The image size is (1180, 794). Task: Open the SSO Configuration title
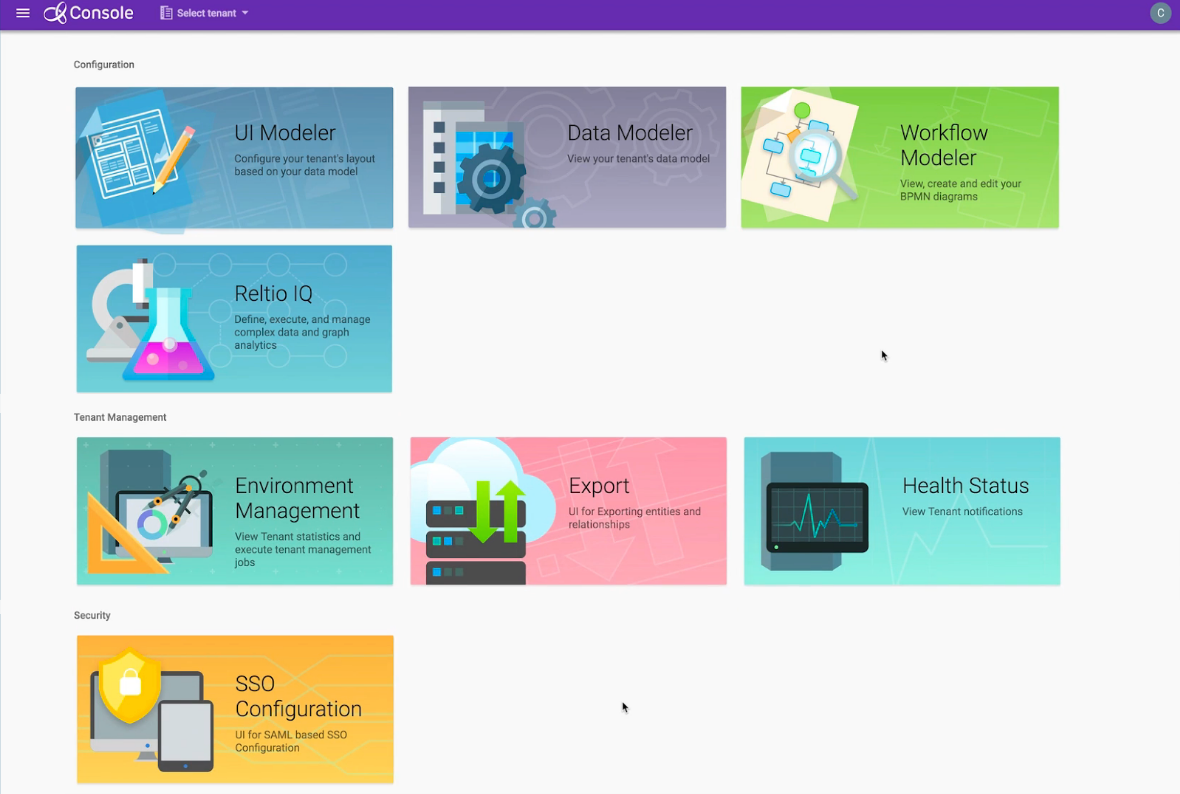click(x=298, y=696)
